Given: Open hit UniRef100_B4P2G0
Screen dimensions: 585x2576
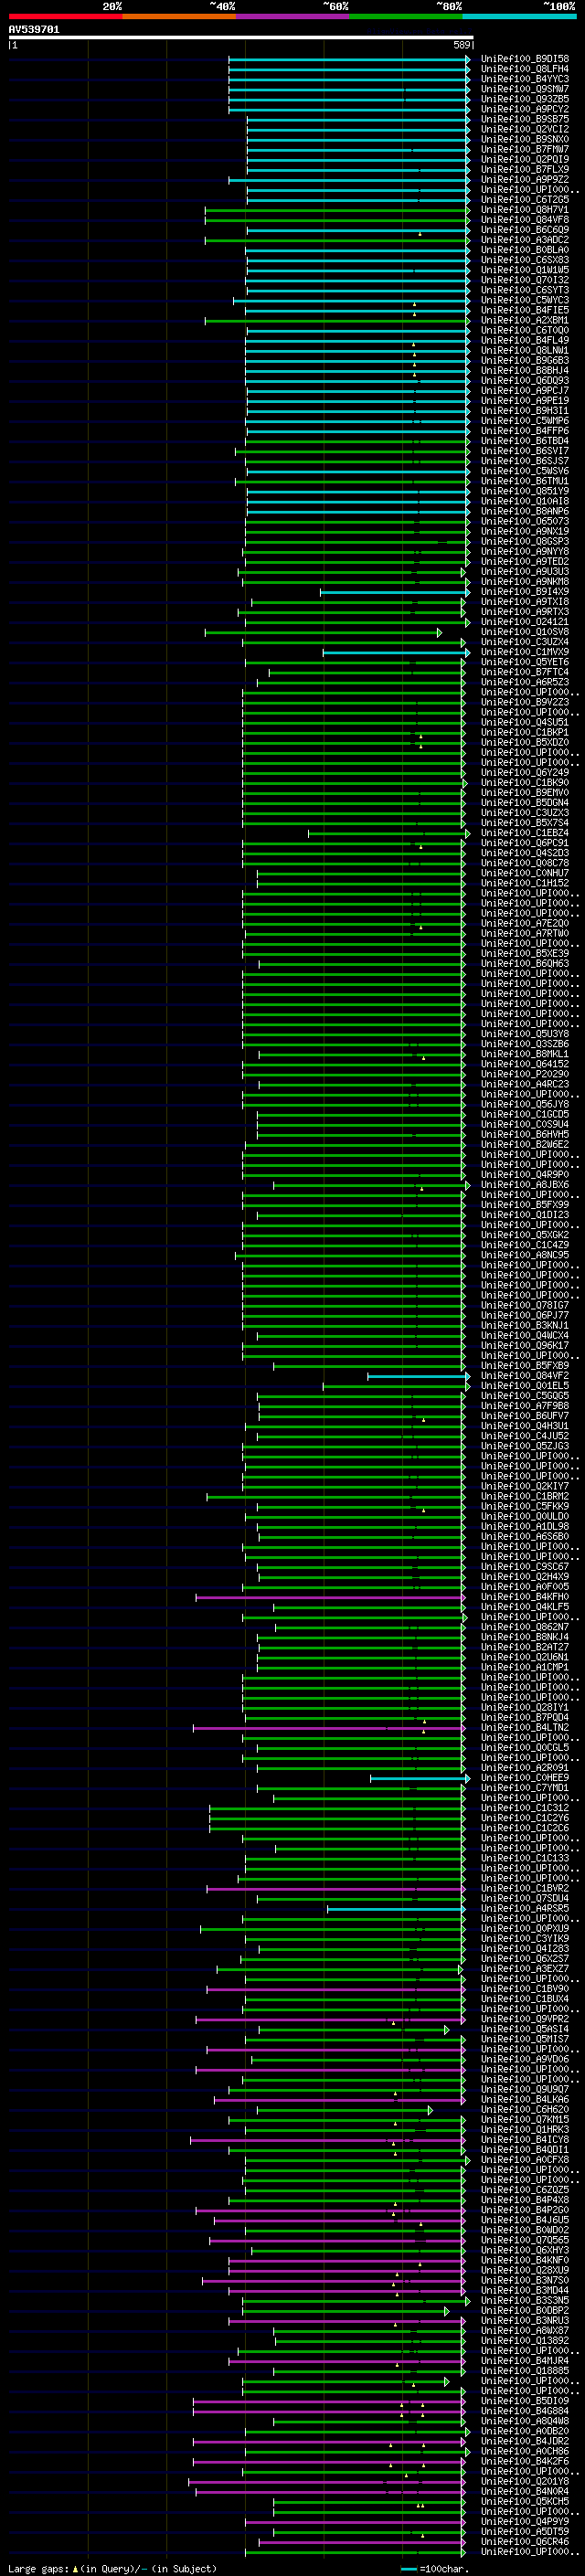Looking at the screenshot, I should pyautogui.click(x=525, y=2210).
